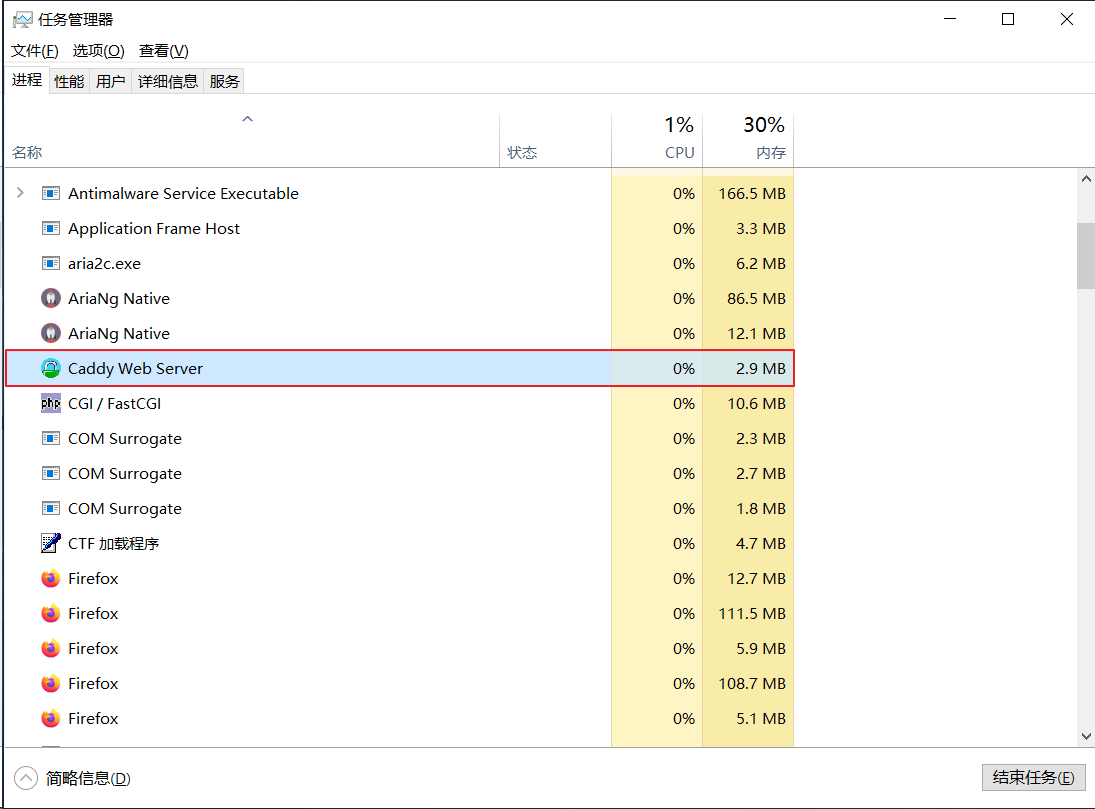Switch to the 详细信息 tab

[x=168, y=82]
